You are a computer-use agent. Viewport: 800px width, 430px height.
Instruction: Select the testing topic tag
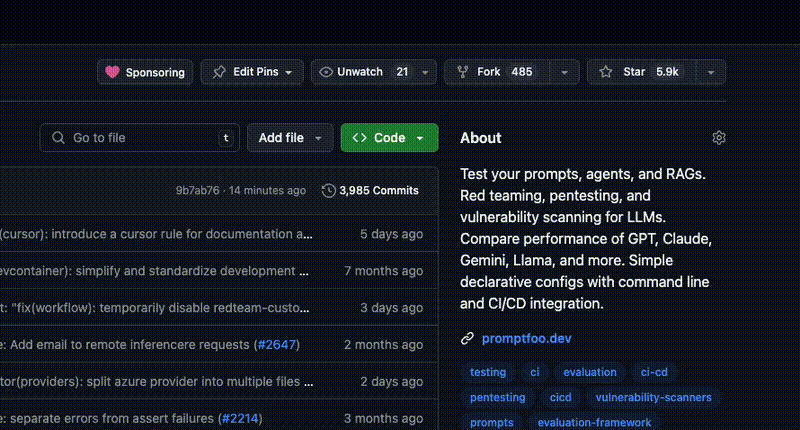point(488,372)
